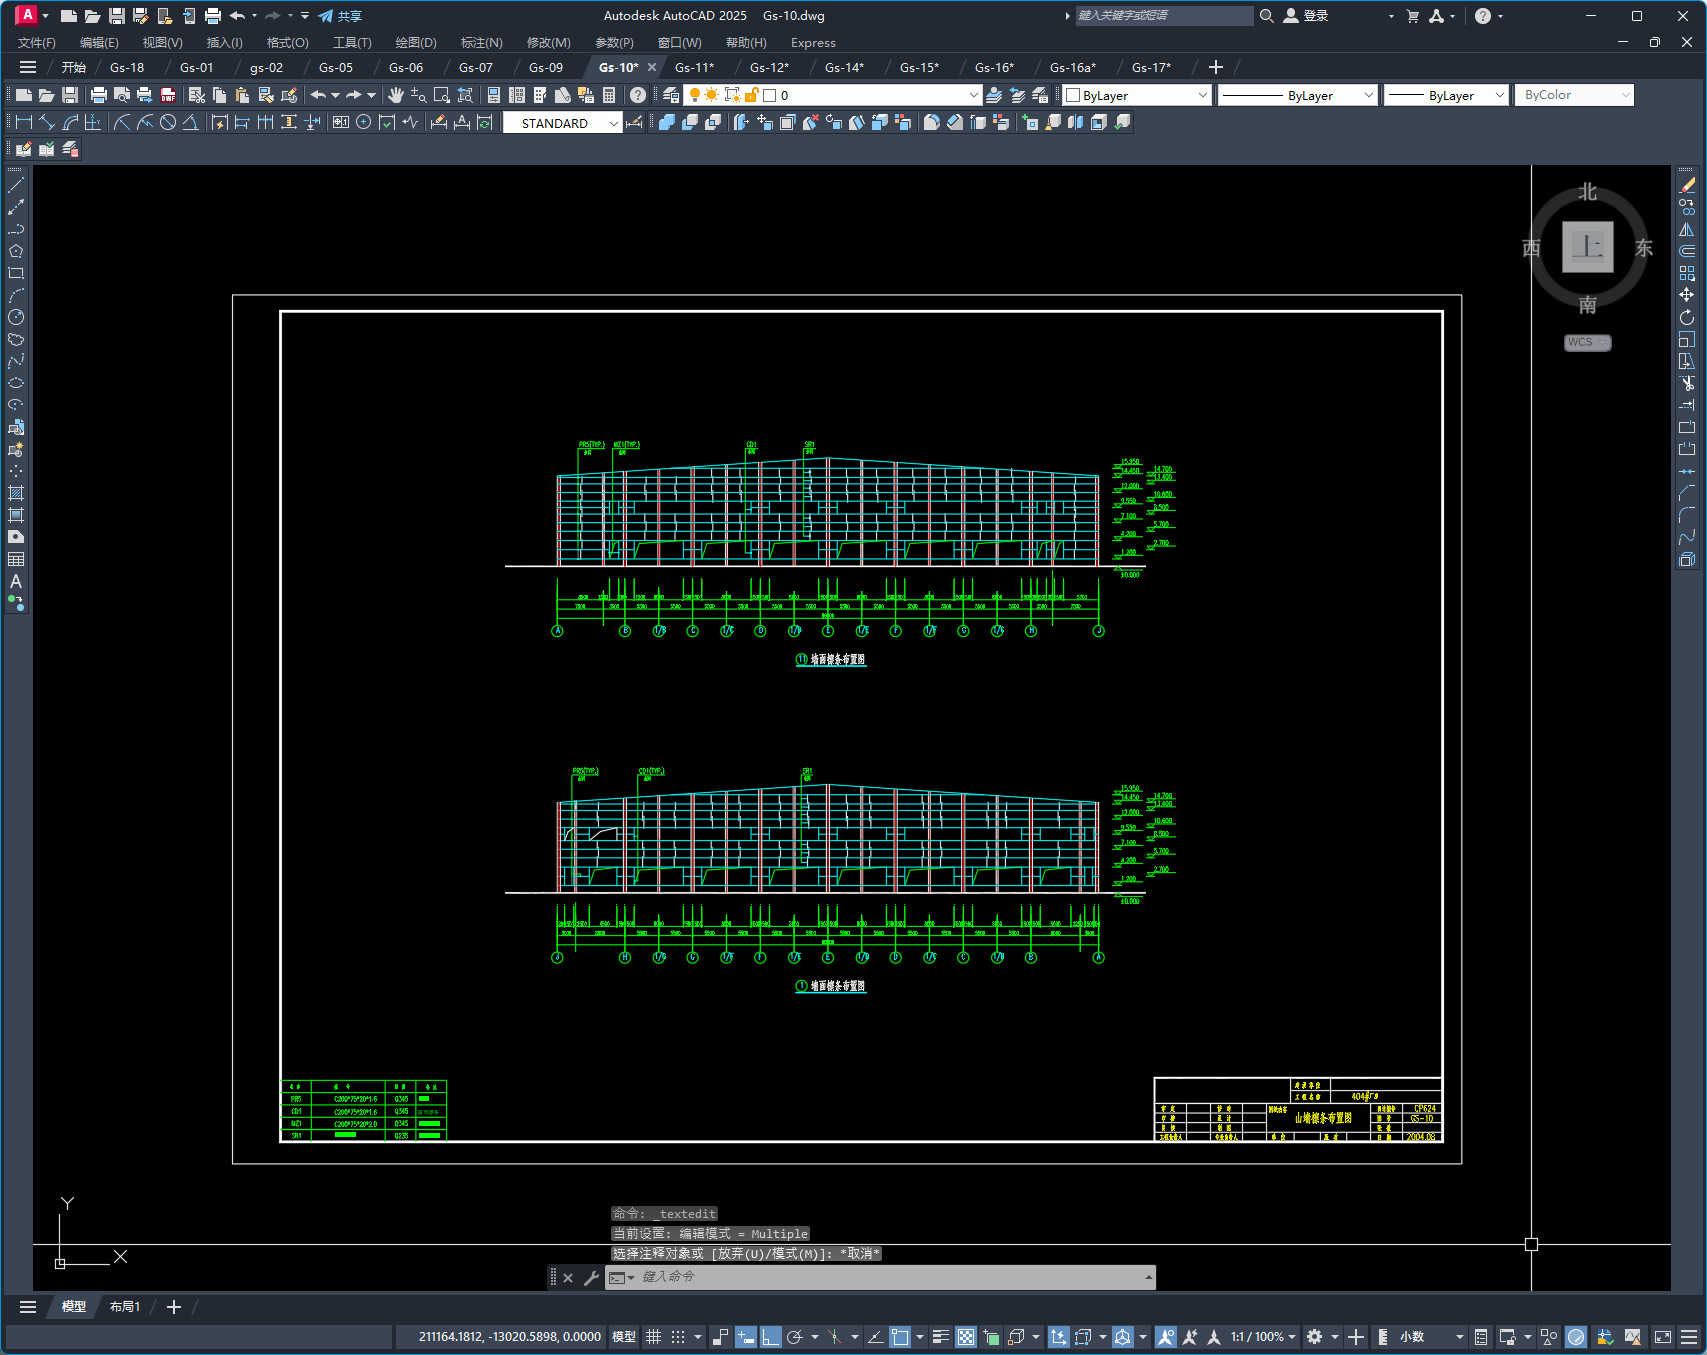This screenshot has width=1707, height=1355.
Task: Close the Gs-10* drawing tab
Action: [652, 67]
